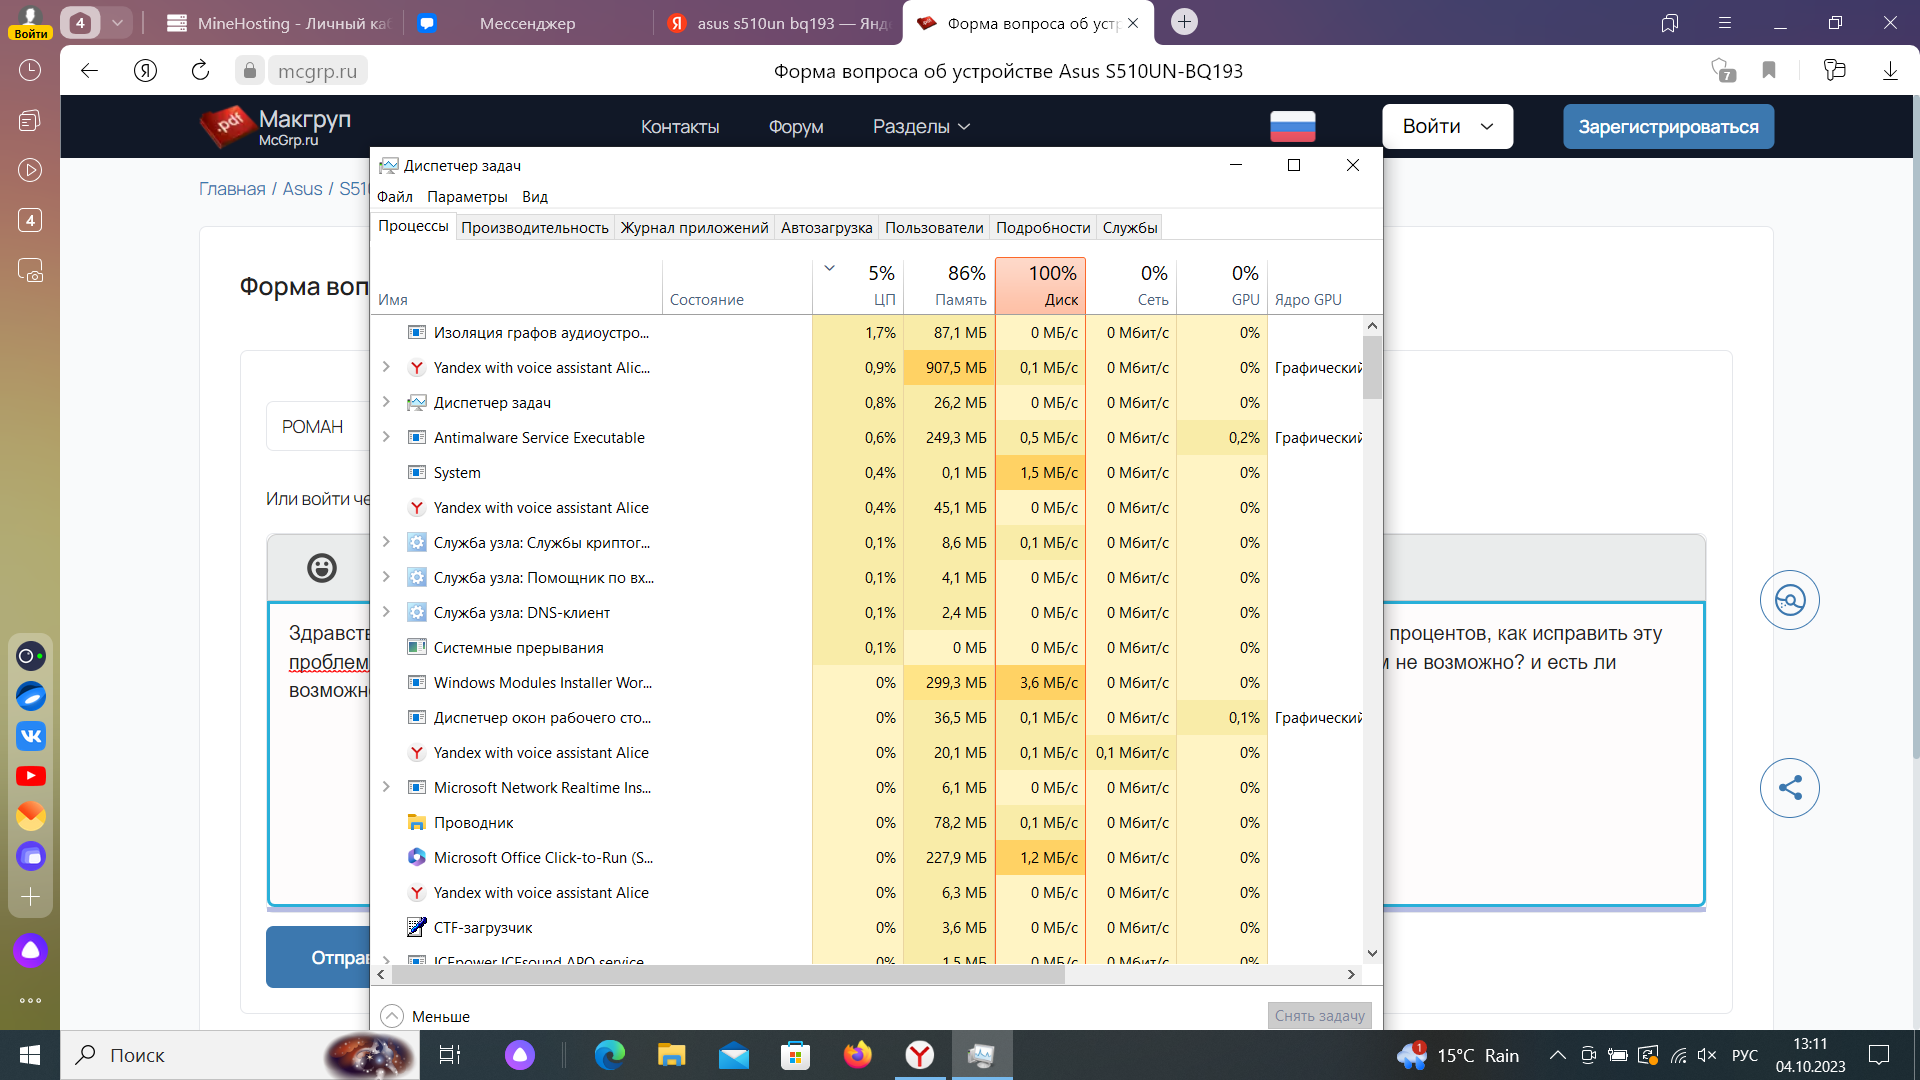Select Windows Modules Installer Wor... process
Image resolution: width=1920 pixels, height=1080 pixels.
click(x=866, y=682)
